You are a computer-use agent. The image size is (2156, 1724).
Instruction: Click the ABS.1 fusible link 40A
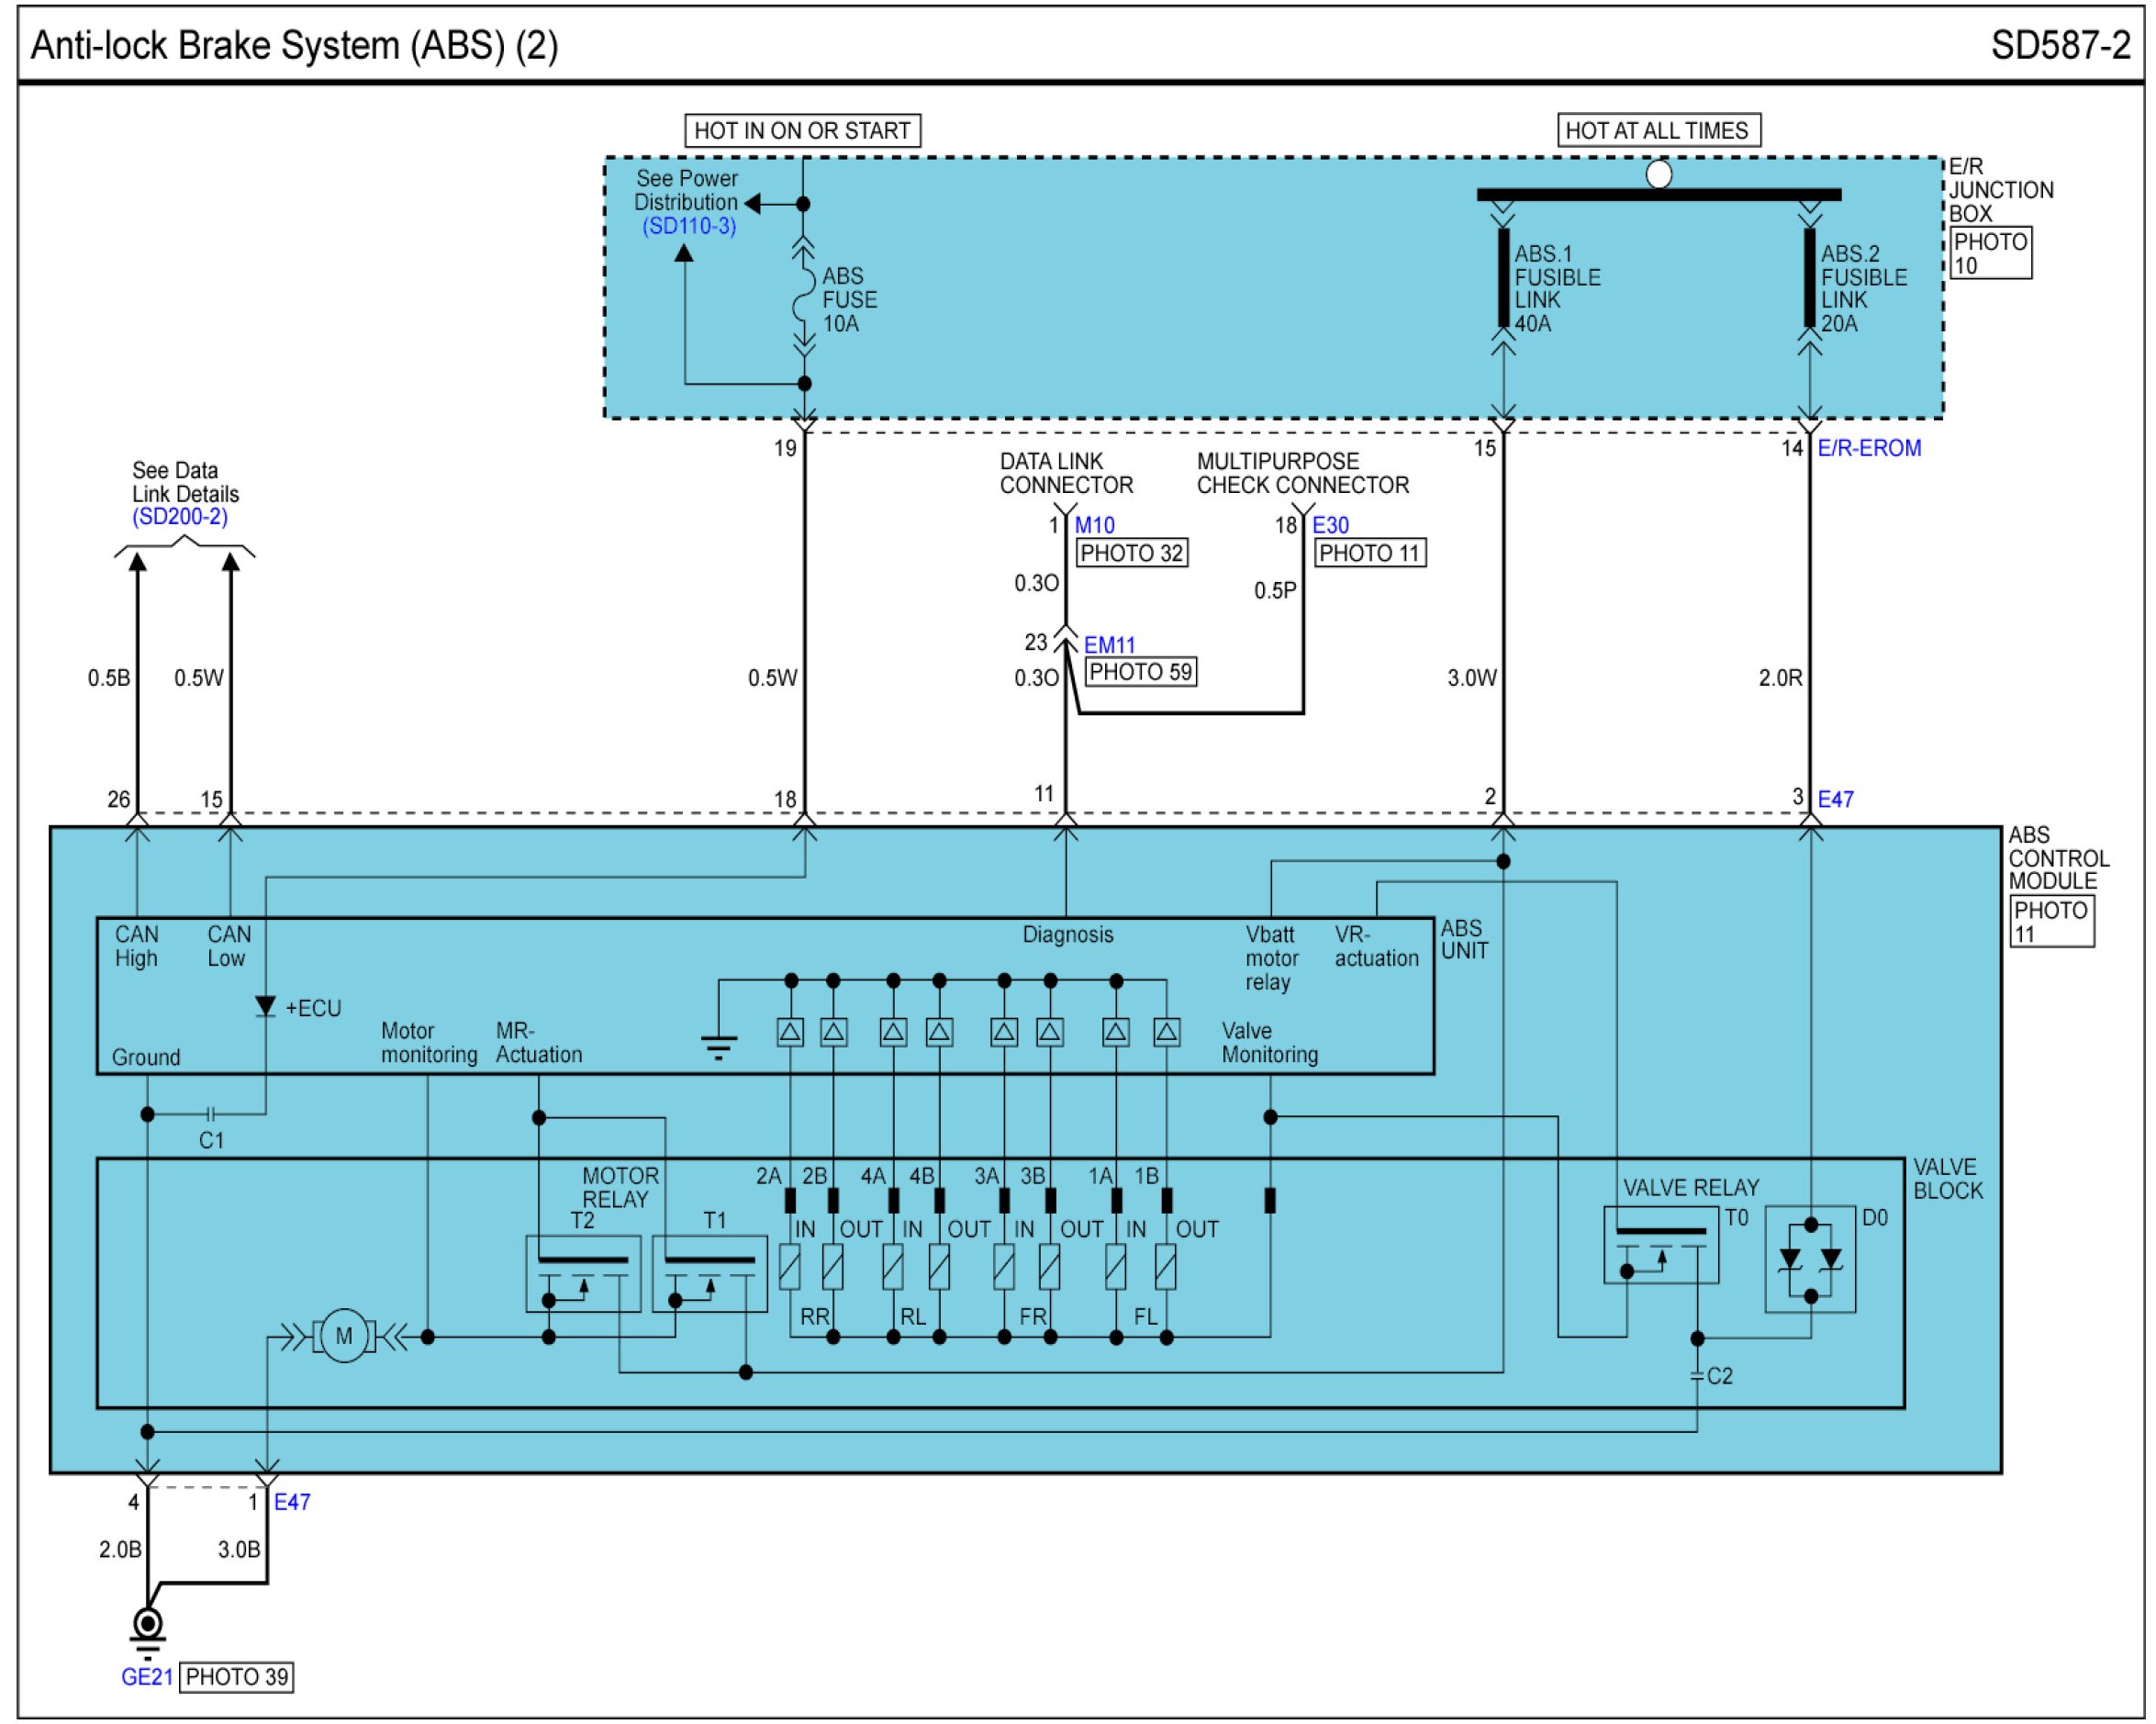click(1503, 278)
